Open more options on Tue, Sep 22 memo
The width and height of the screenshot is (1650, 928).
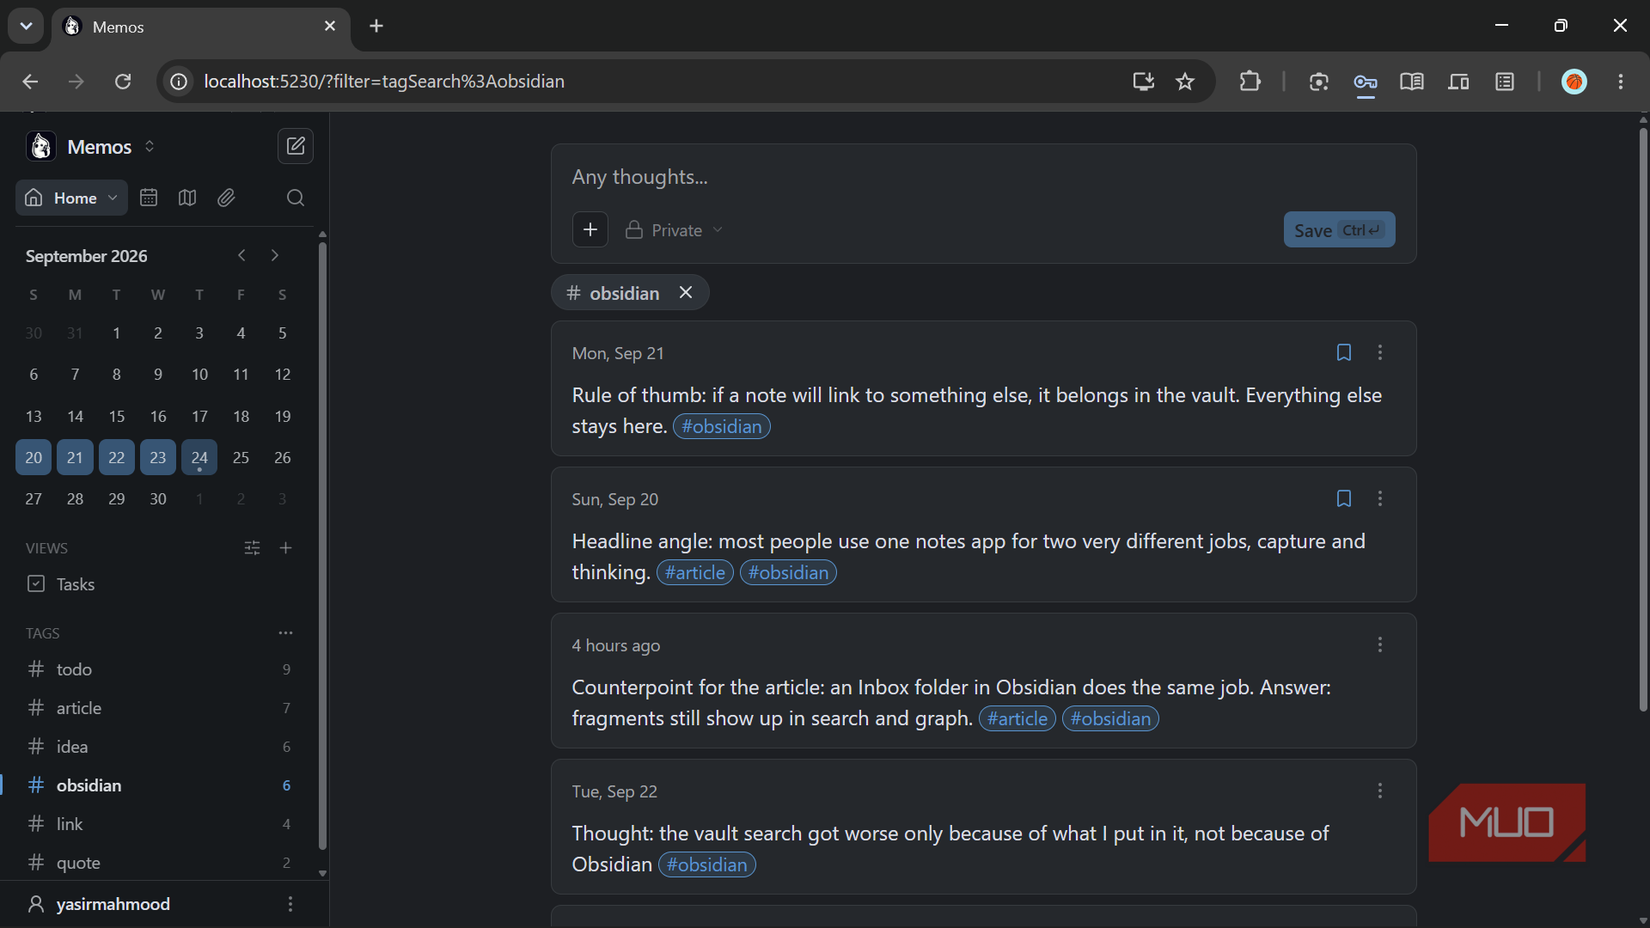[x=1380, y=791]
